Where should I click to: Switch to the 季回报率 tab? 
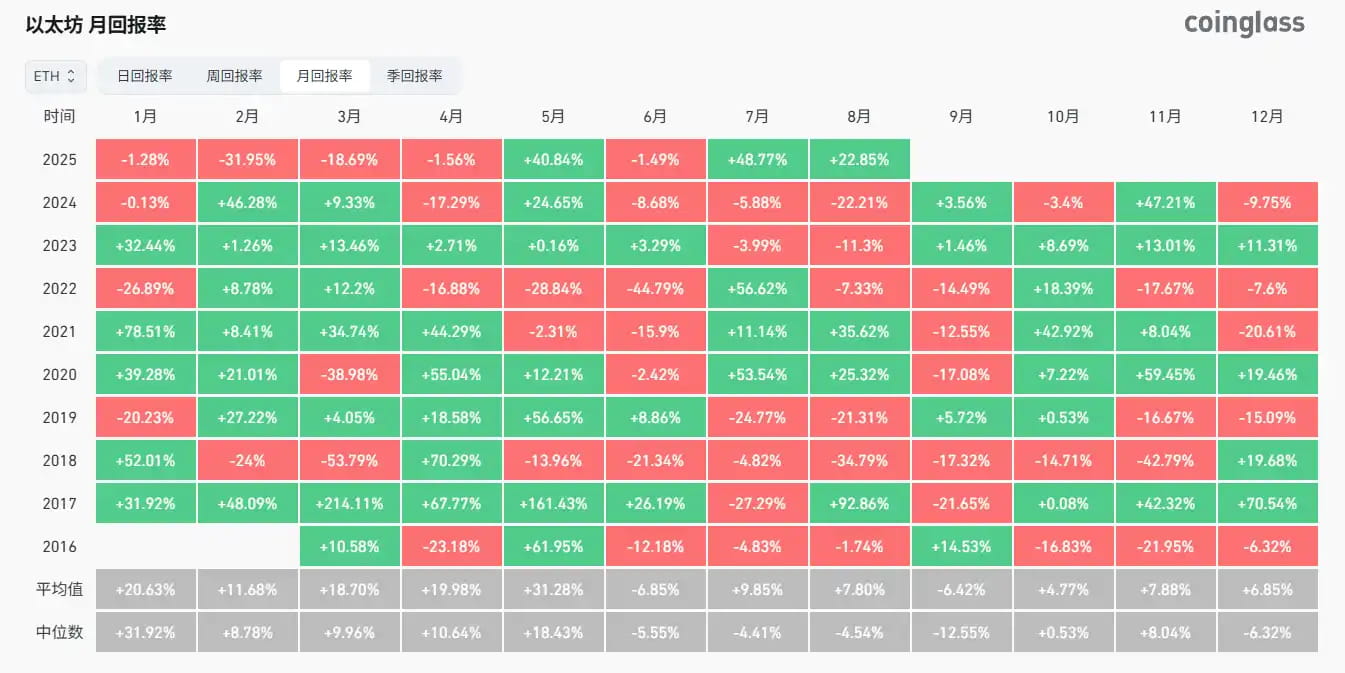pos(414,76)
